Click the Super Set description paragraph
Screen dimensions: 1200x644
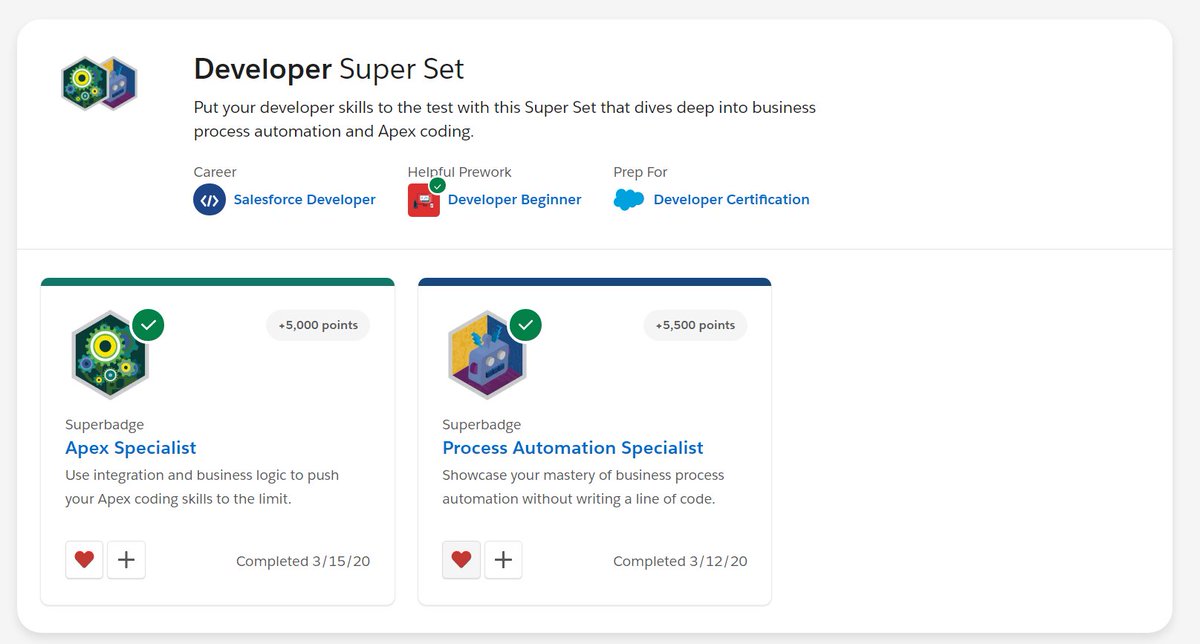point(505,119)
